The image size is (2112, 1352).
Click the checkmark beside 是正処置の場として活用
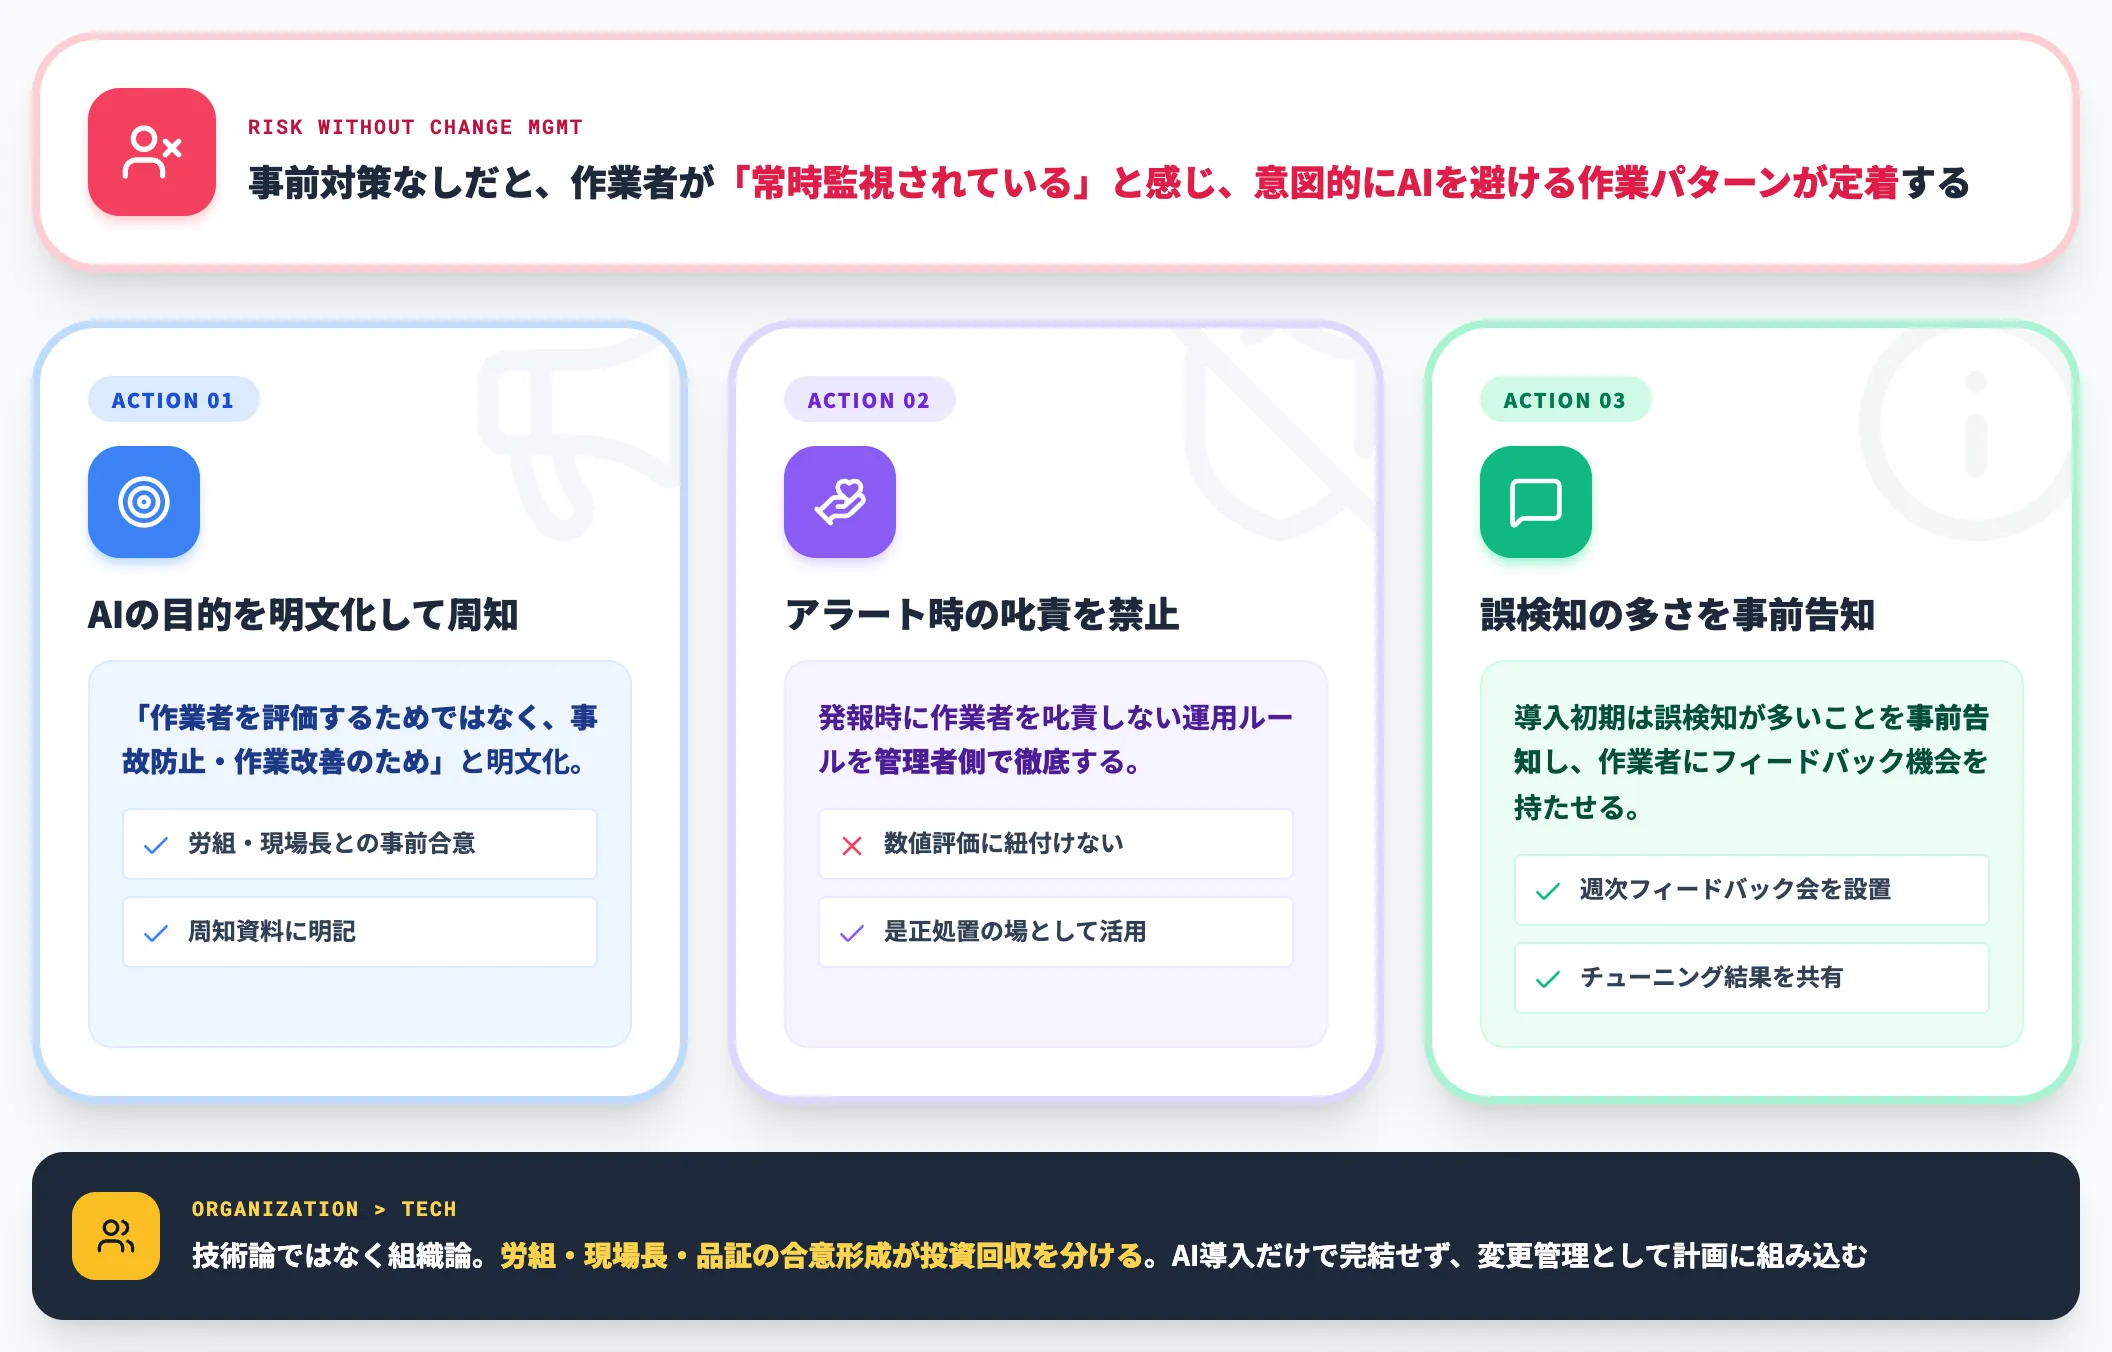(x=852, y=933)
